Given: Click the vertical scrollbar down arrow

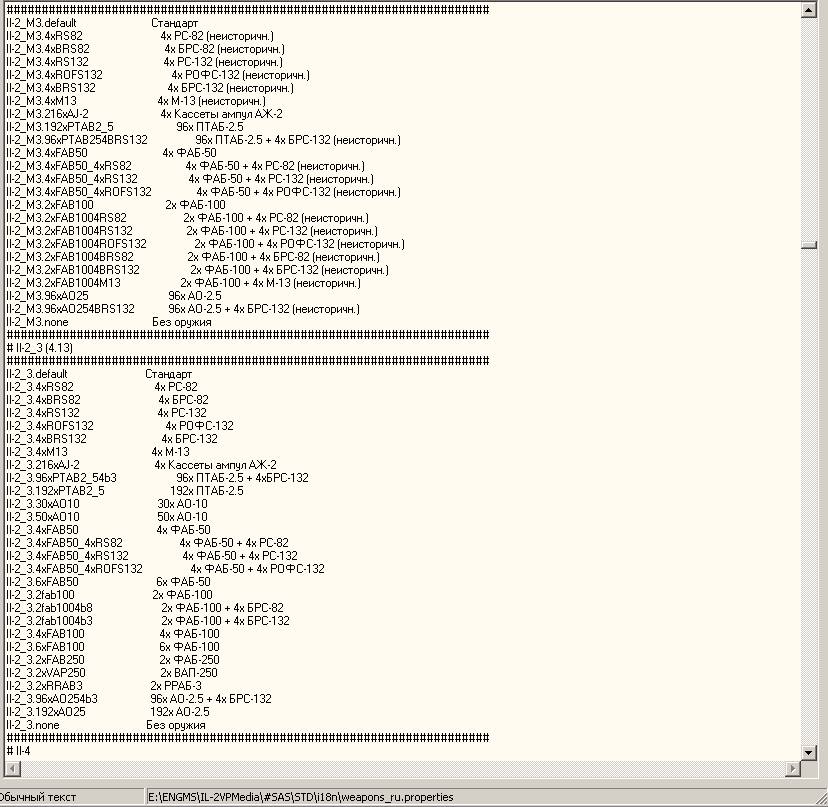Looking at the screenshot, I should [x=808, y=753].
